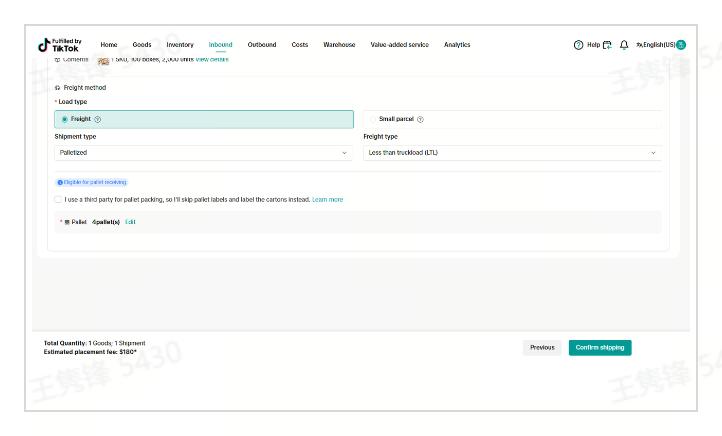The width and height of the screenshot is (722, 436).
Task: Select the Small parcel radio button
Action: point(373,119)
